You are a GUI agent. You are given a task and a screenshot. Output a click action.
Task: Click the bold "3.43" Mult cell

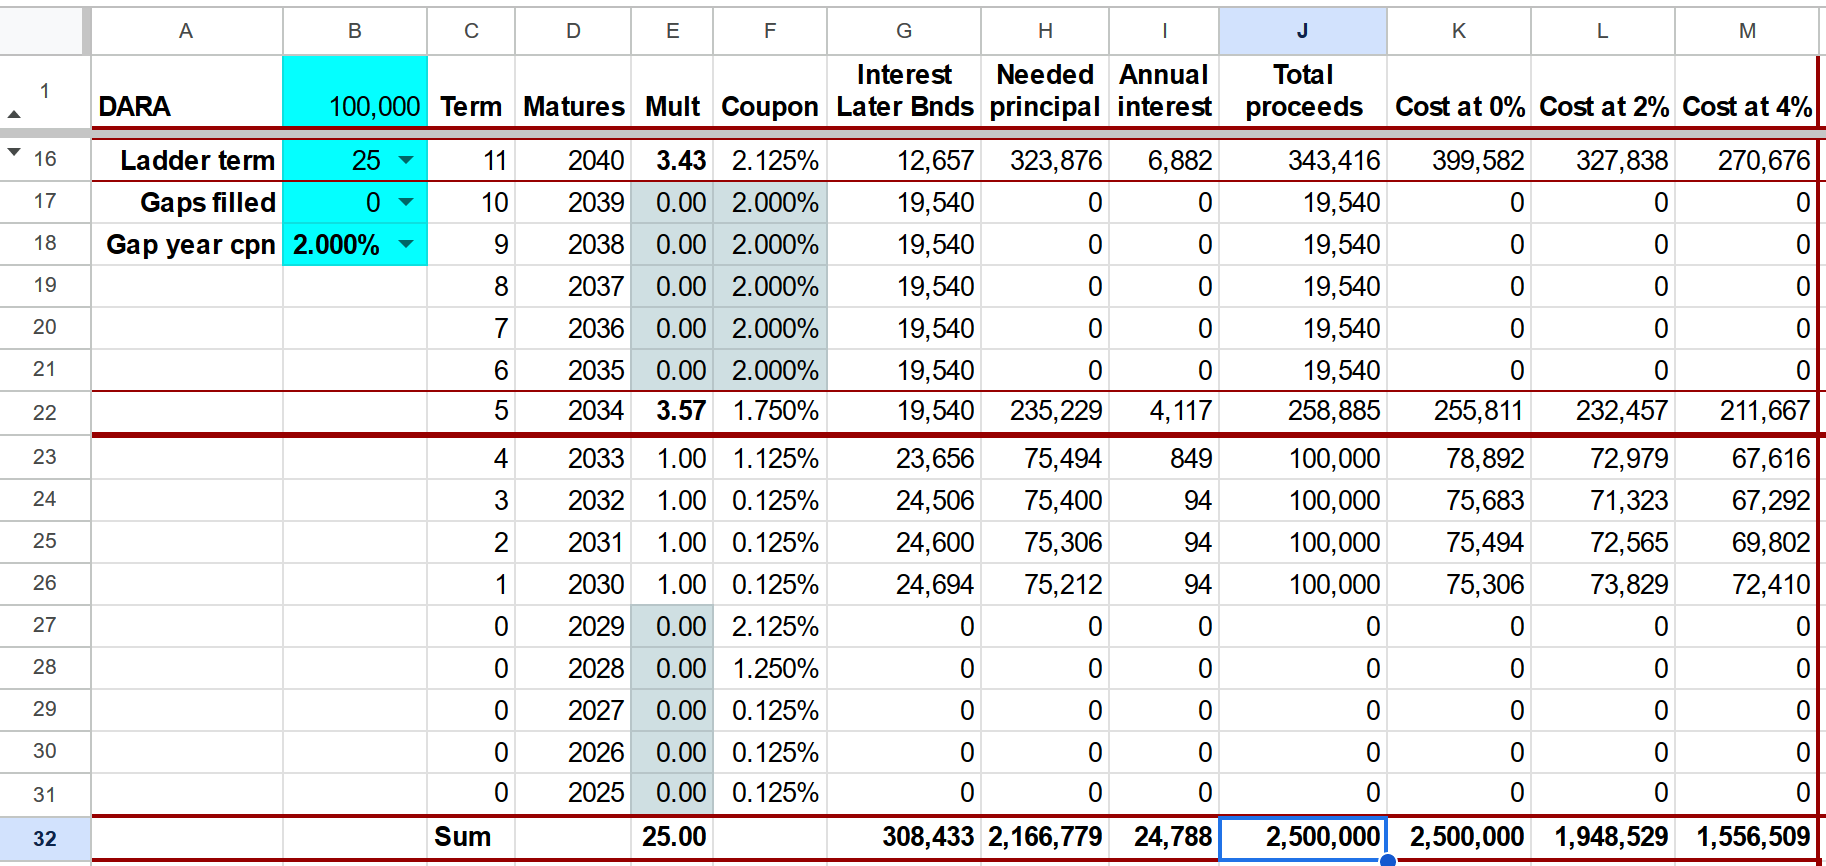673,160
